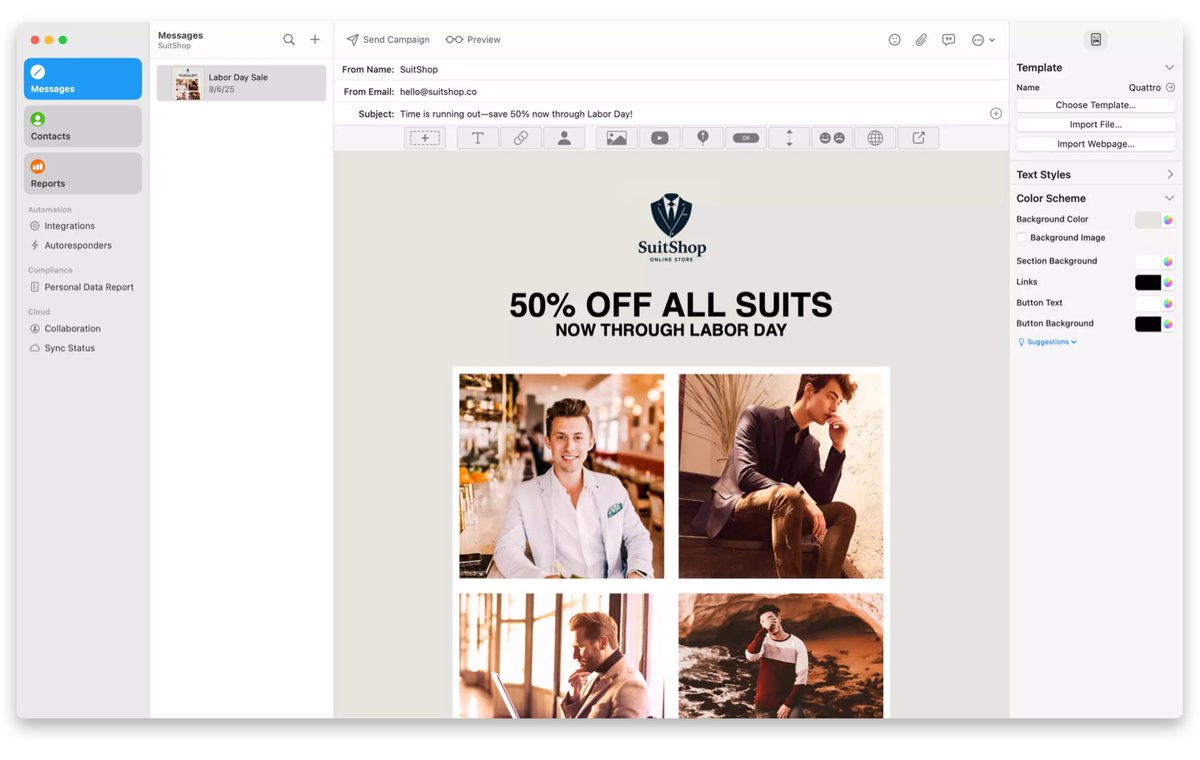Insert a link using the chain icon
The width and height of the screenshot is (1200, 760).
(520, 137)
